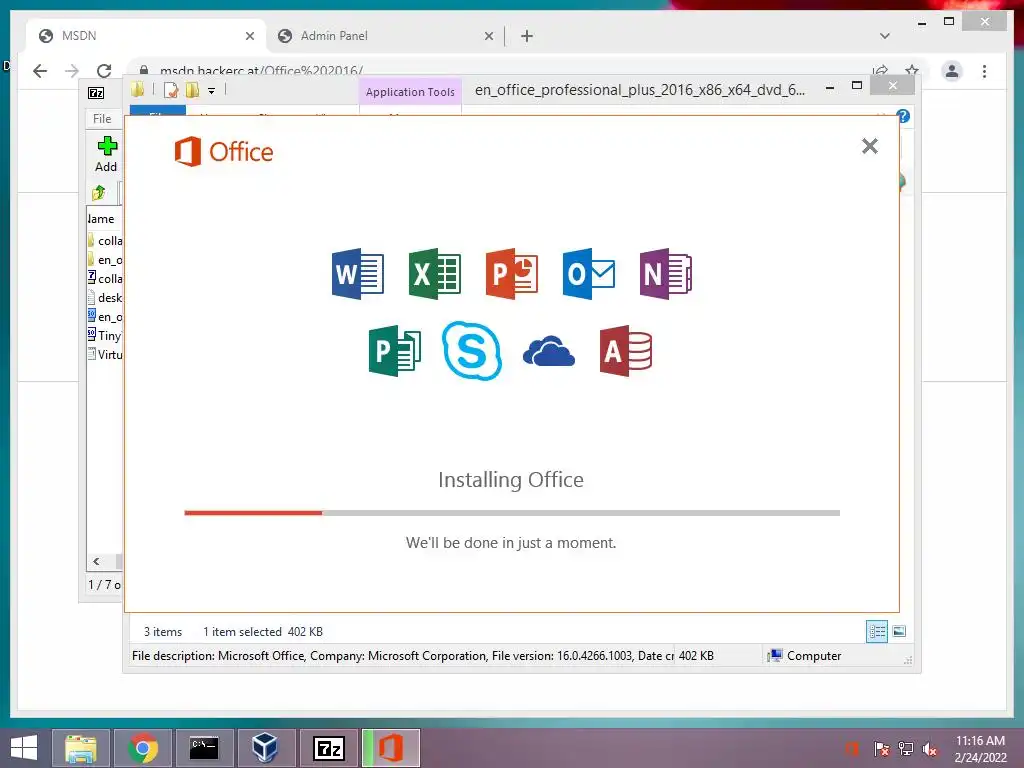
Task: Open VirtualBox from the taskbar
Action: (x=265, y=748)
